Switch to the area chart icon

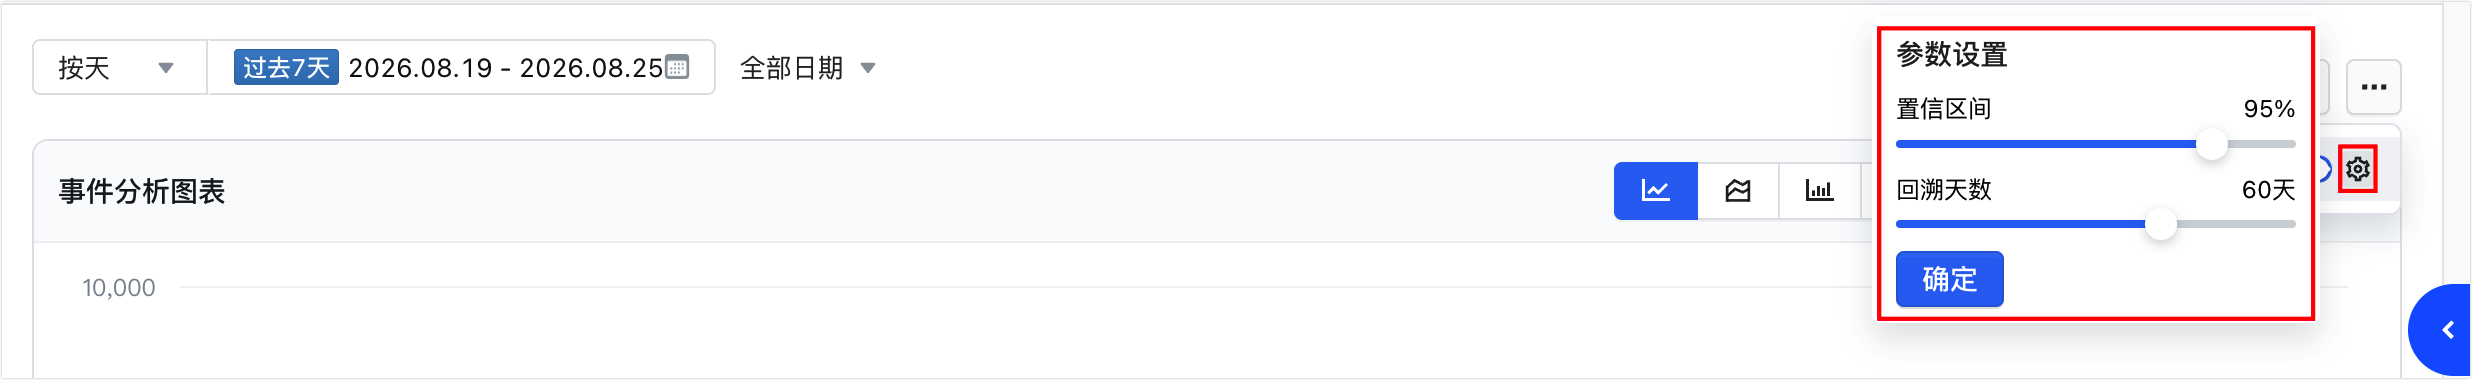coord(1738,191)
